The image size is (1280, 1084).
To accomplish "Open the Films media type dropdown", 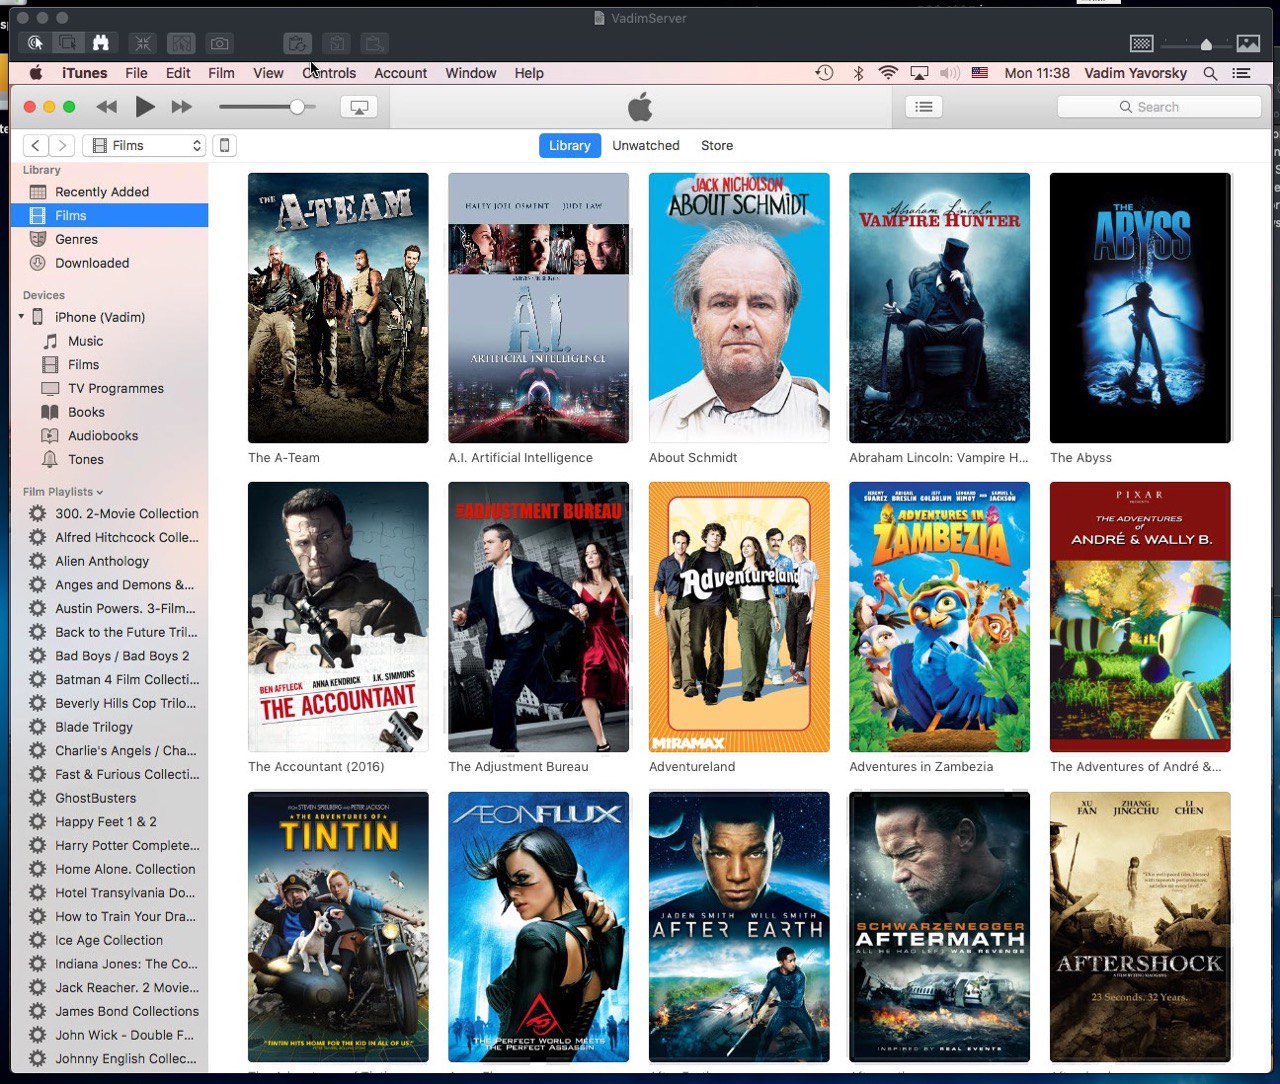I will click(x=144, y=145).
